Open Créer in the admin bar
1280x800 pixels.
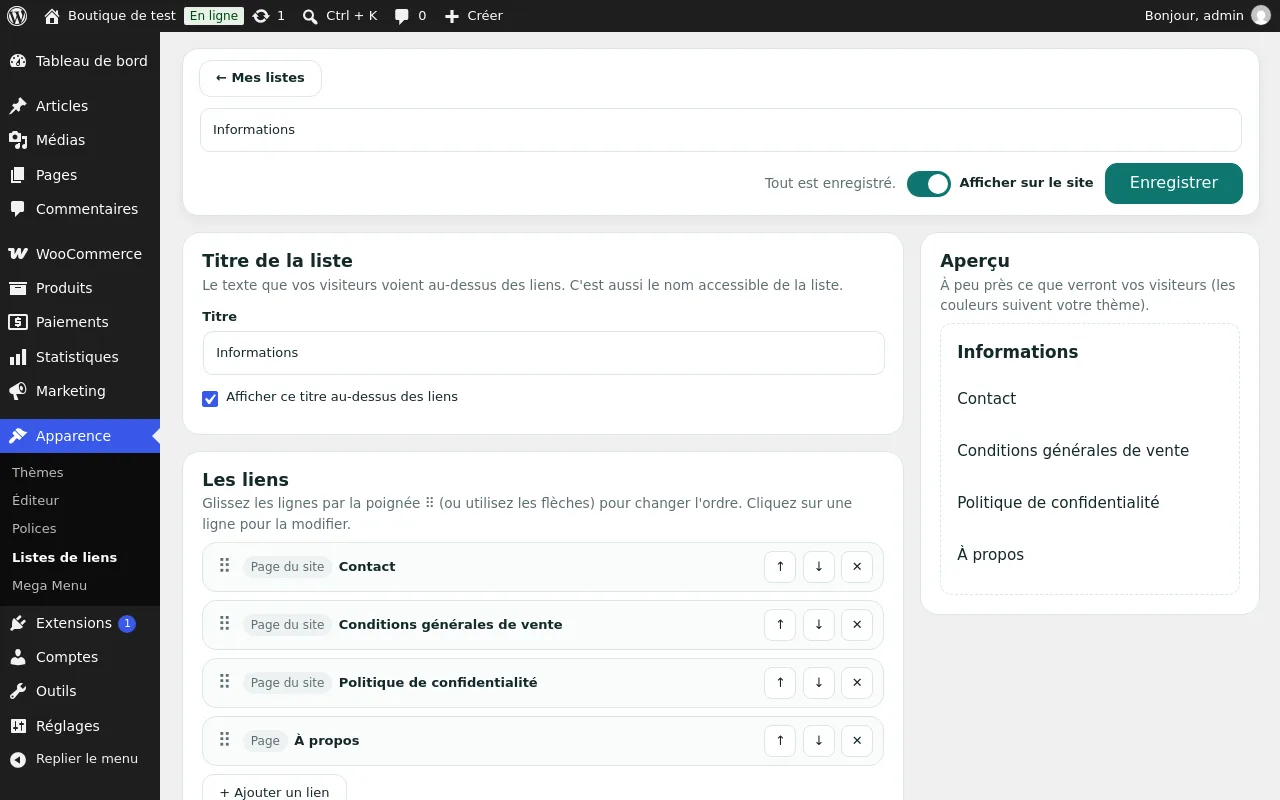473,16
